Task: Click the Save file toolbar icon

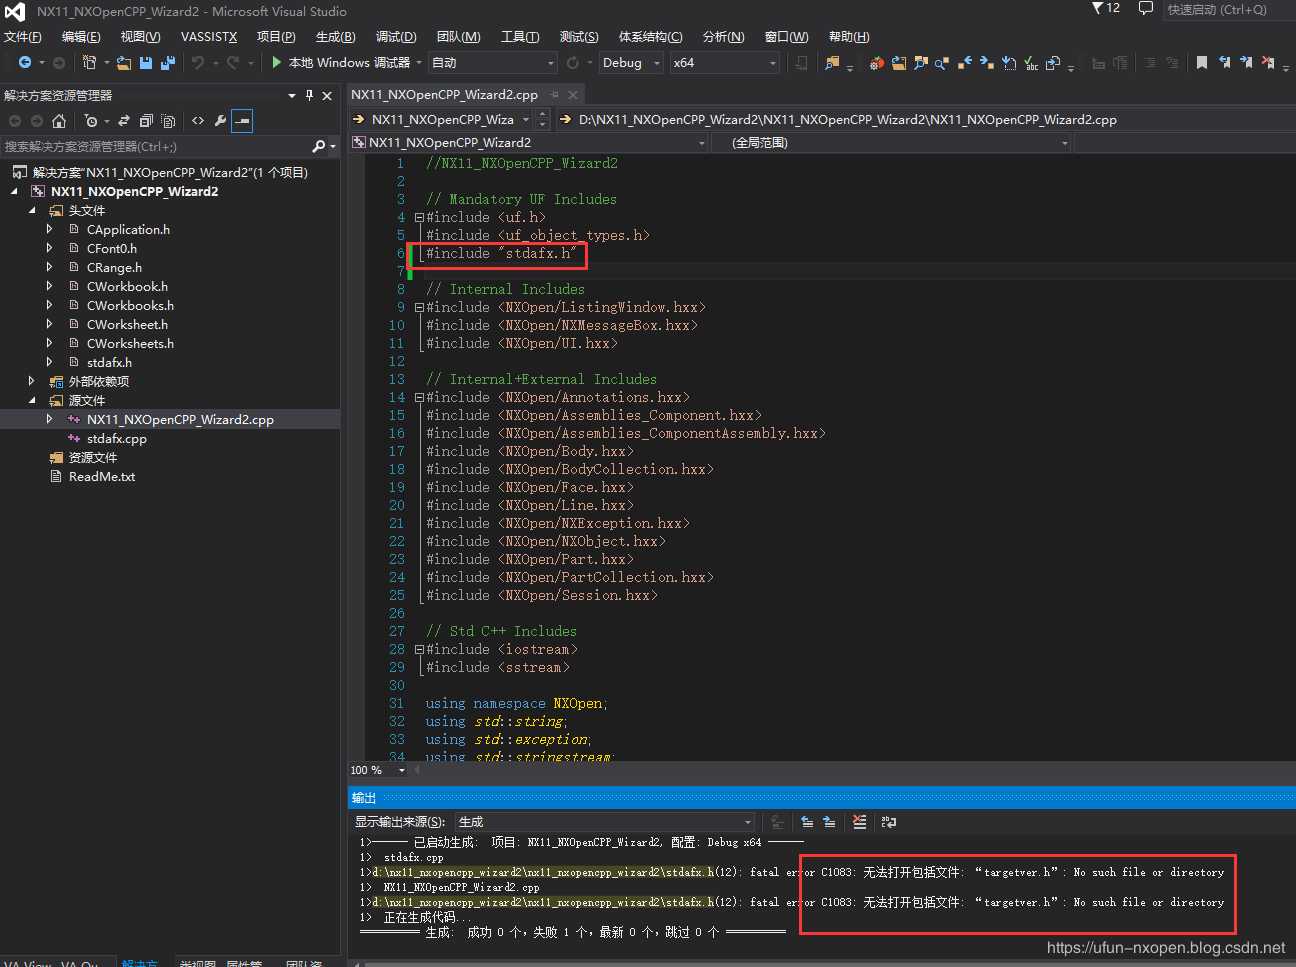Action: (146, 62)
